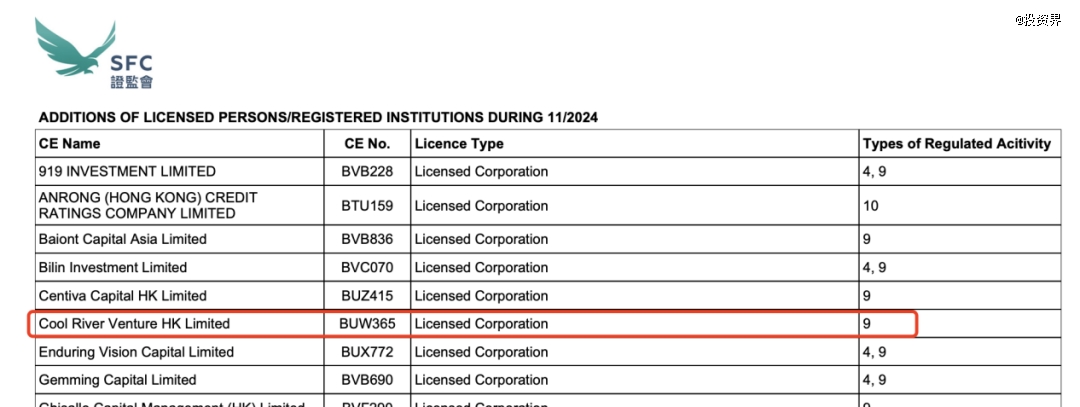The height and width of the screenshot is (407, 1080).
Task: Select Centiva Capital HK Limited cell
Action: (123, 295)
